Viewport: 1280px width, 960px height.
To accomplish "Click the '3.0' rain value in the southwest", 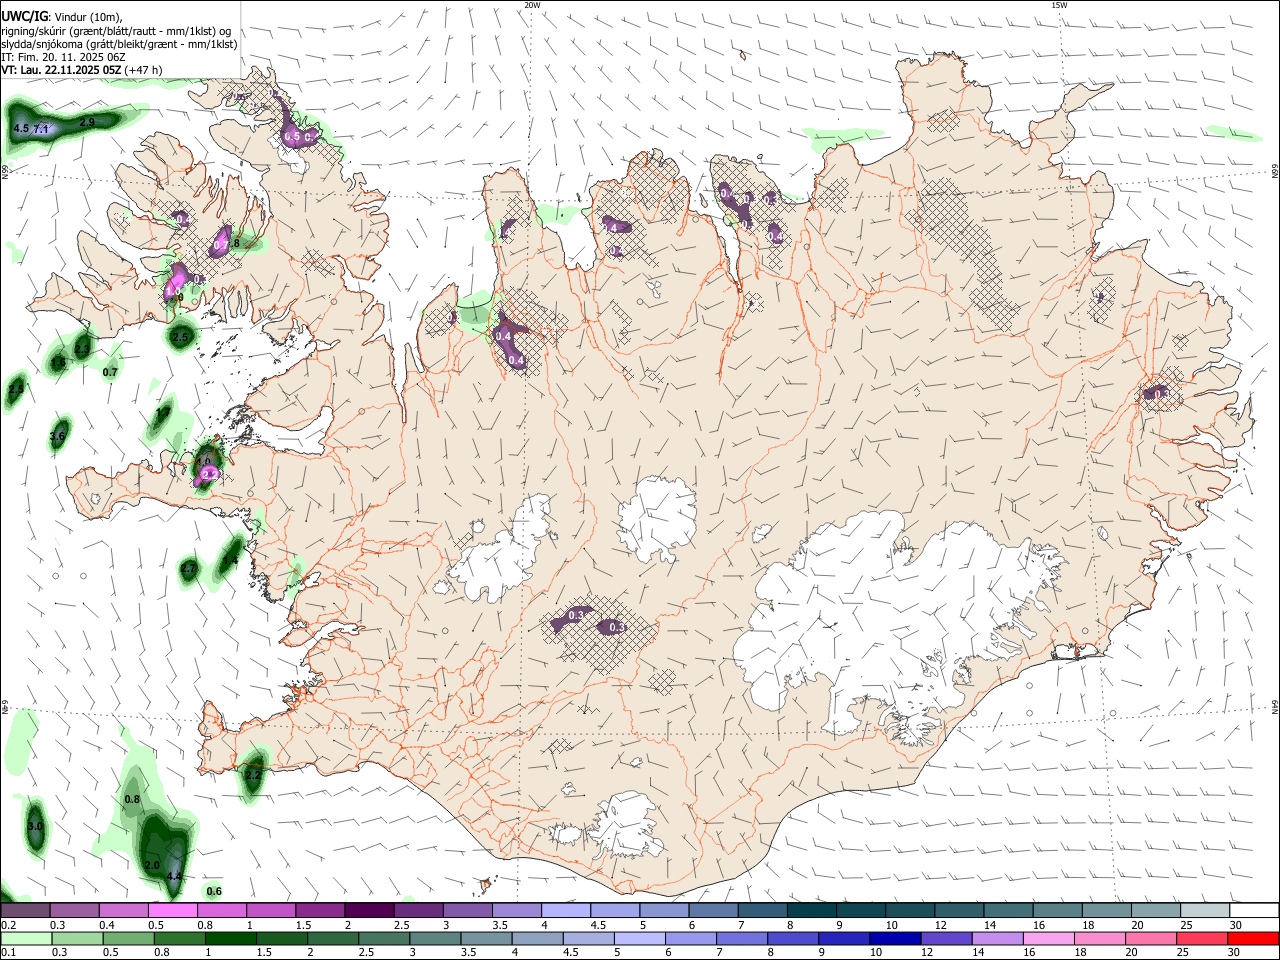I will (x=35, y=826).
